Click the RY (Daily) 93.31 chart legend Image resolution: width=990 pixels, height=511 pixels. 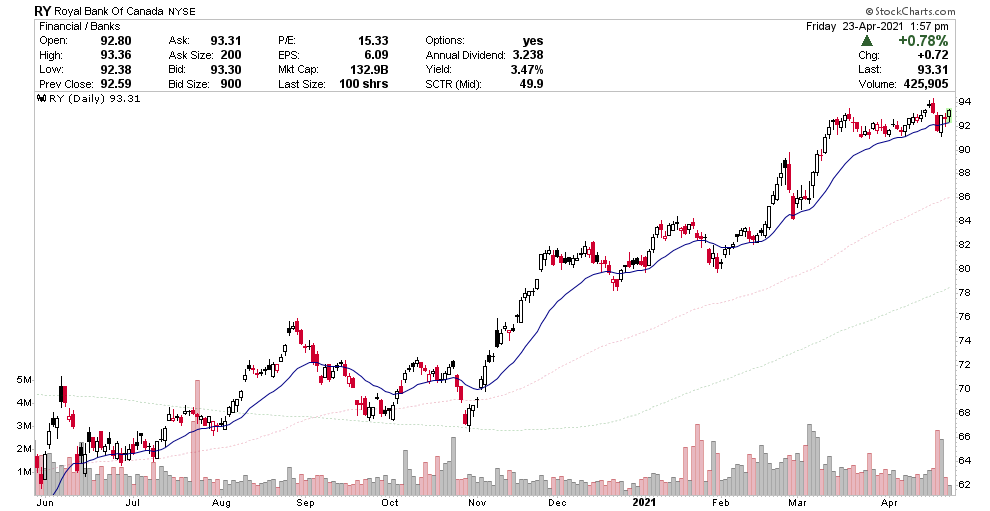(94, 99)
